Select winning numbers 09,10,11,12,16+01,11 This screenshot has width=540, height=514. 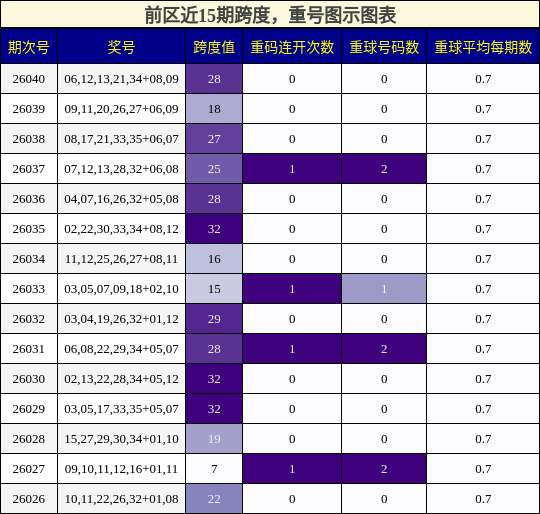click(x=122, y=469)
